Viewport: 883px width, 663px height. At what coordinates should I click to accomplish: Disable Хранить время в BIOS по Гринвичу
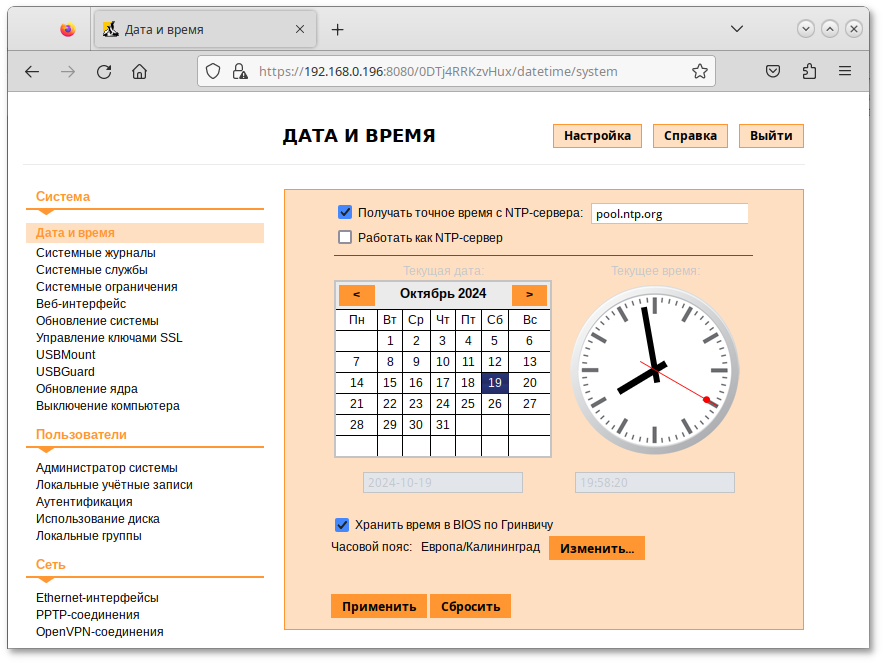(x=342, y=524)
